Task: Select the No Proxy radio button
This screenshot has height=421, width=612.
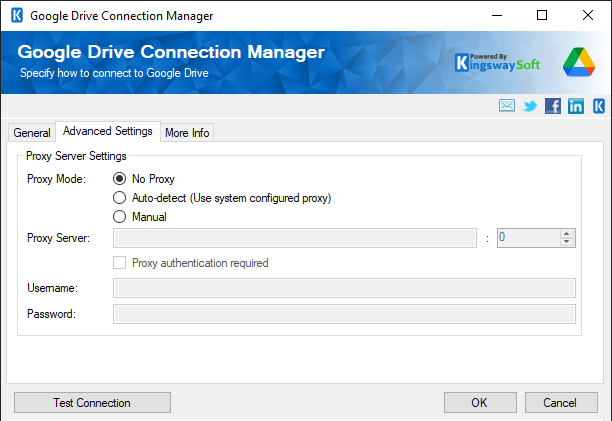Action: [119, 179]
